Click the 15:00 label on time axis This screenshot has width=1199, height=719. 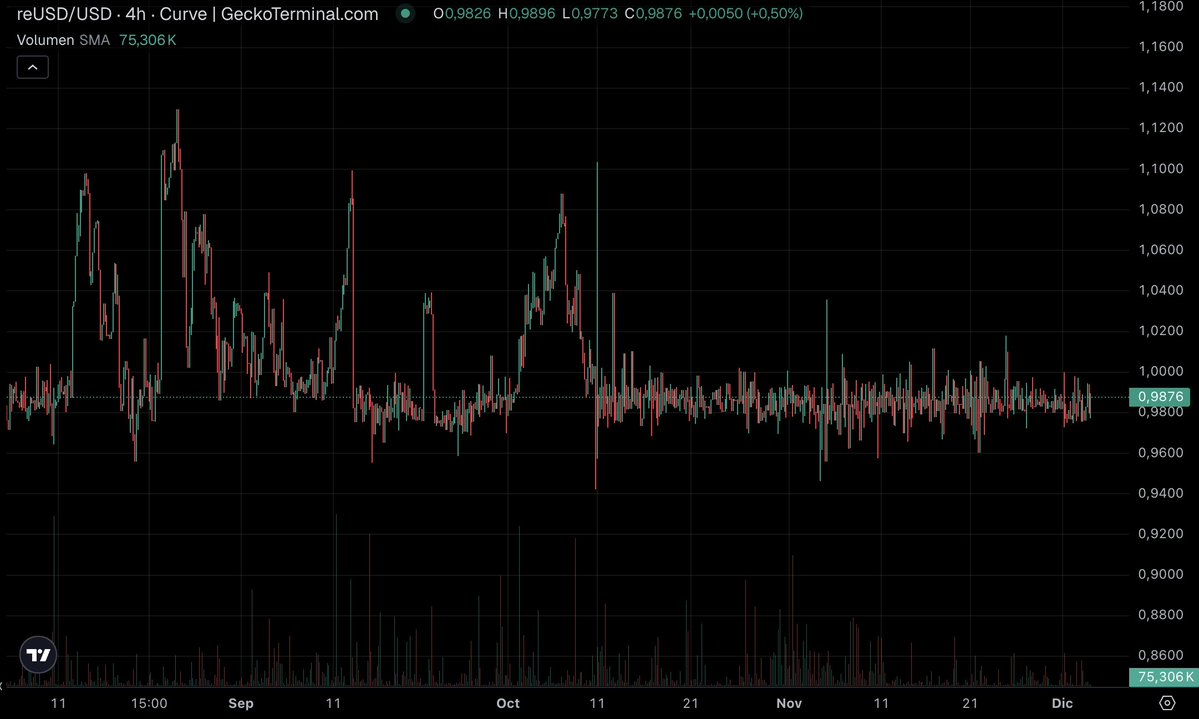tap(149, 703)
